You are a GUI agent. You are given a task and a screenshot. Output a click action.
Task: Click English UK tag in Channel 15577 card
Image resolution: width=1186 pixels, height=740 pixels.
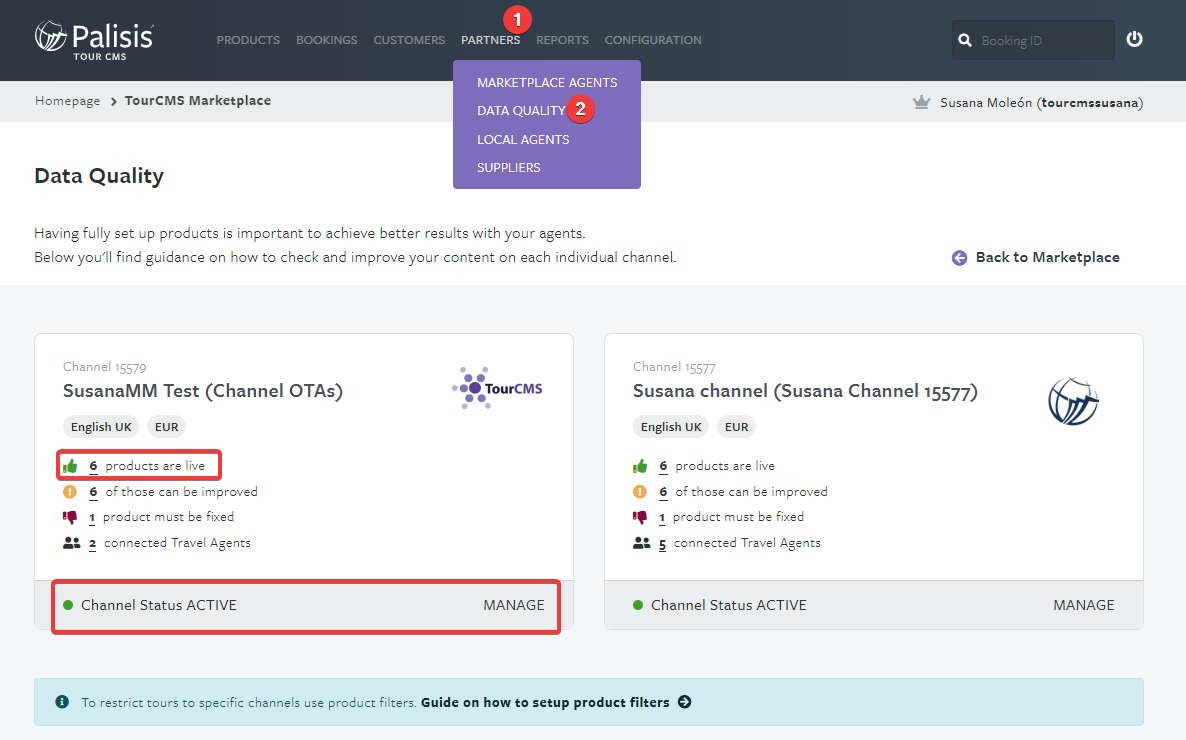(671, 427)
